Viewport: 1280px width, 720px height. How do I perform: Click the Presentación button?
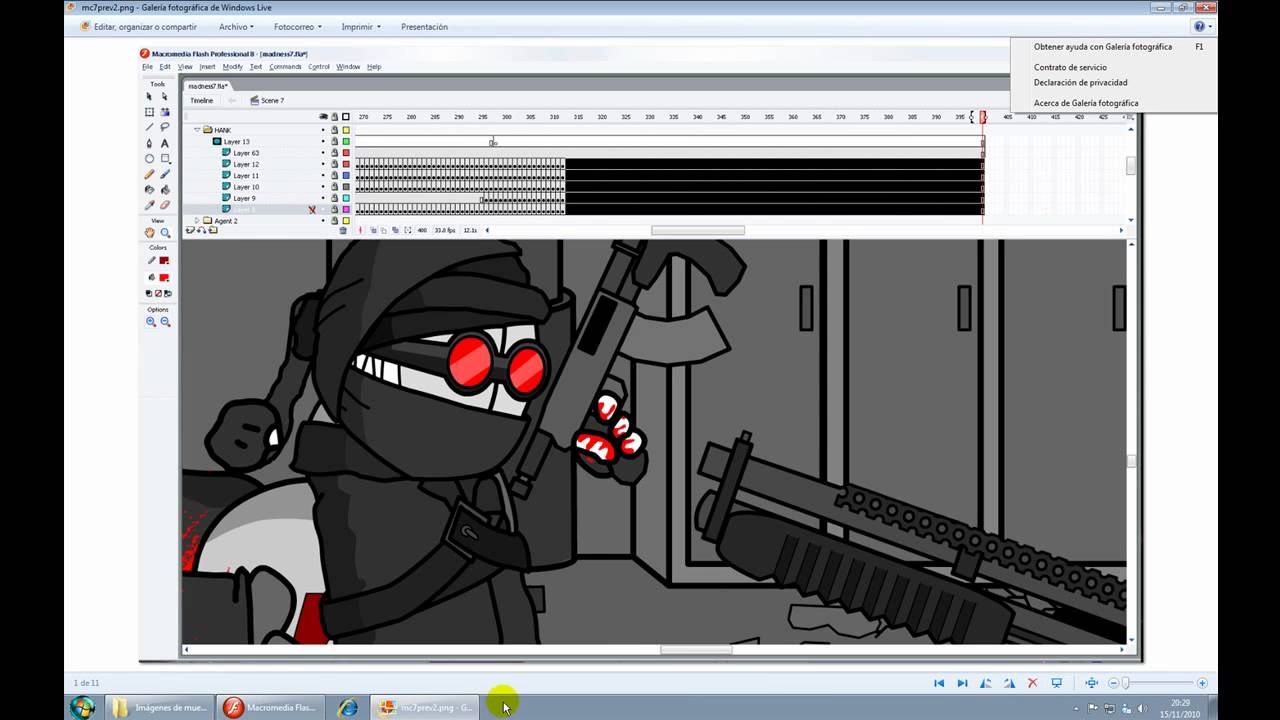tap(424, 27)
